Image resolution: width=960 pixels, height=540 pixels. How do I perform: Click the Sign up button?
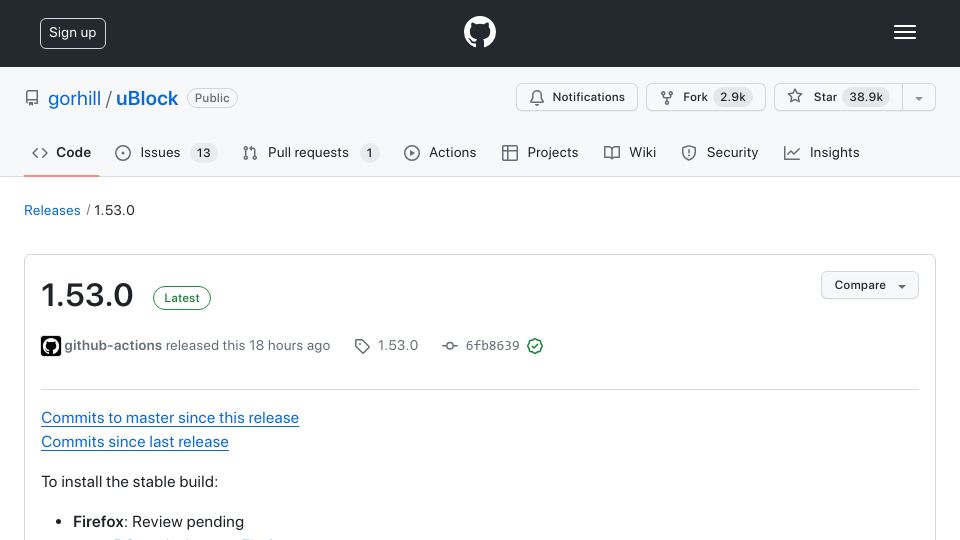(x=73, y=33)
